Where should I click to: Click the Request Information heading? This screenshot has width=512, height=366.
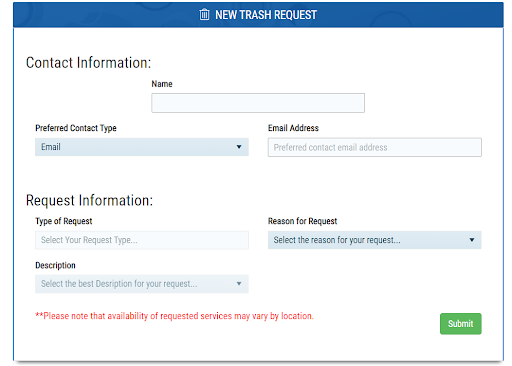click(x=89, y=200)
